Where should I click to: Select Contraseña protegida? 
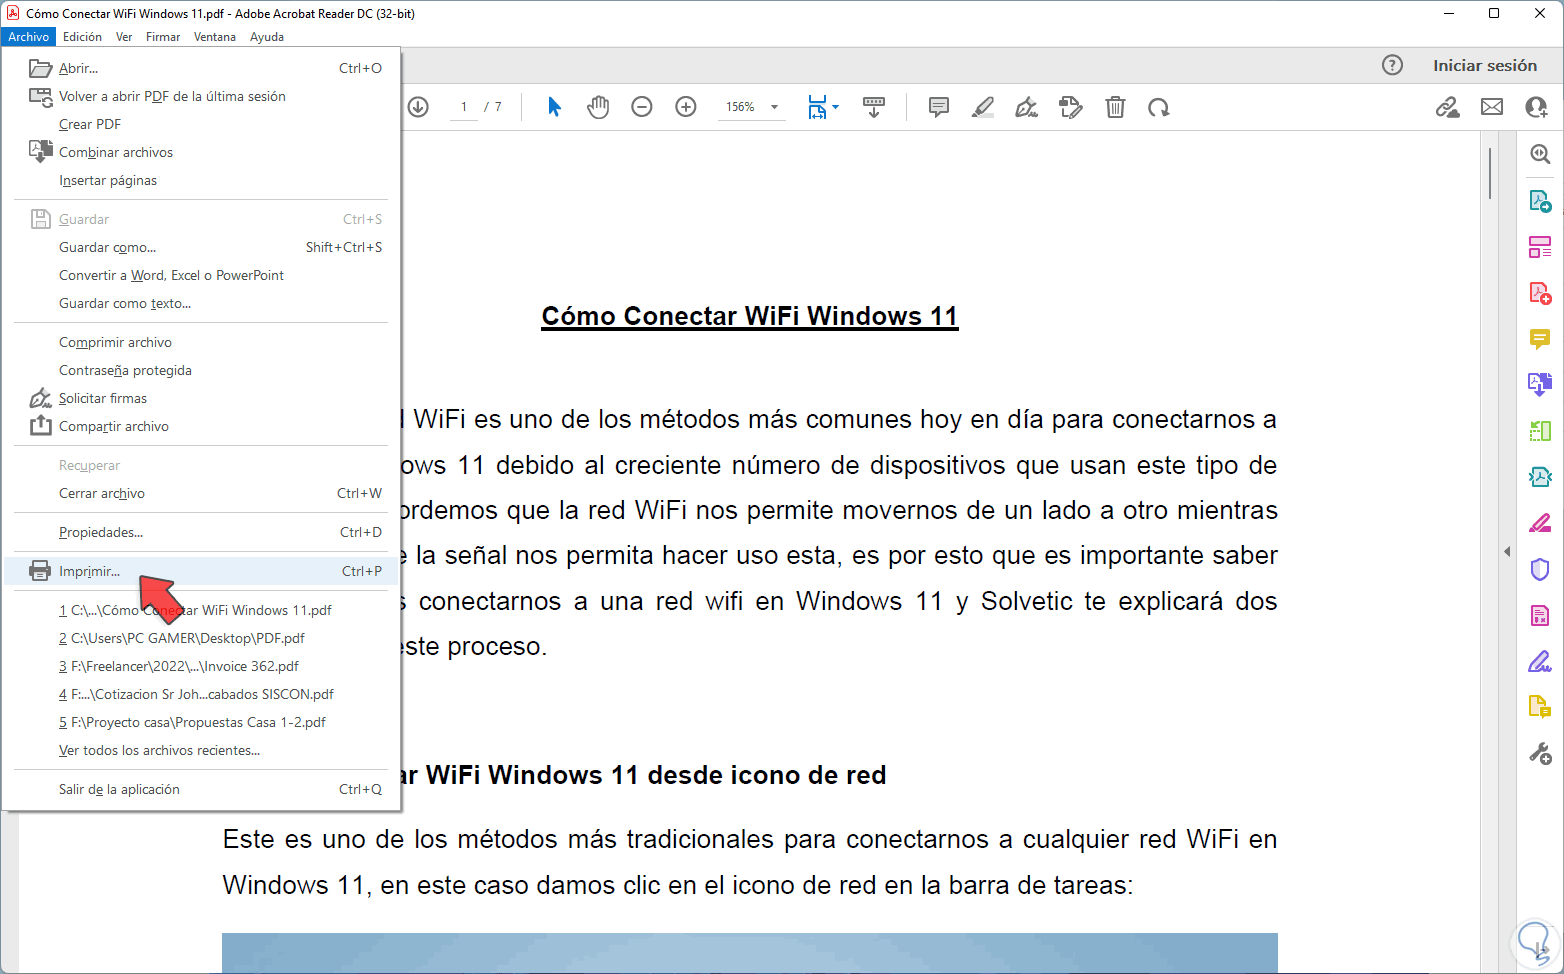coord(201,370)
